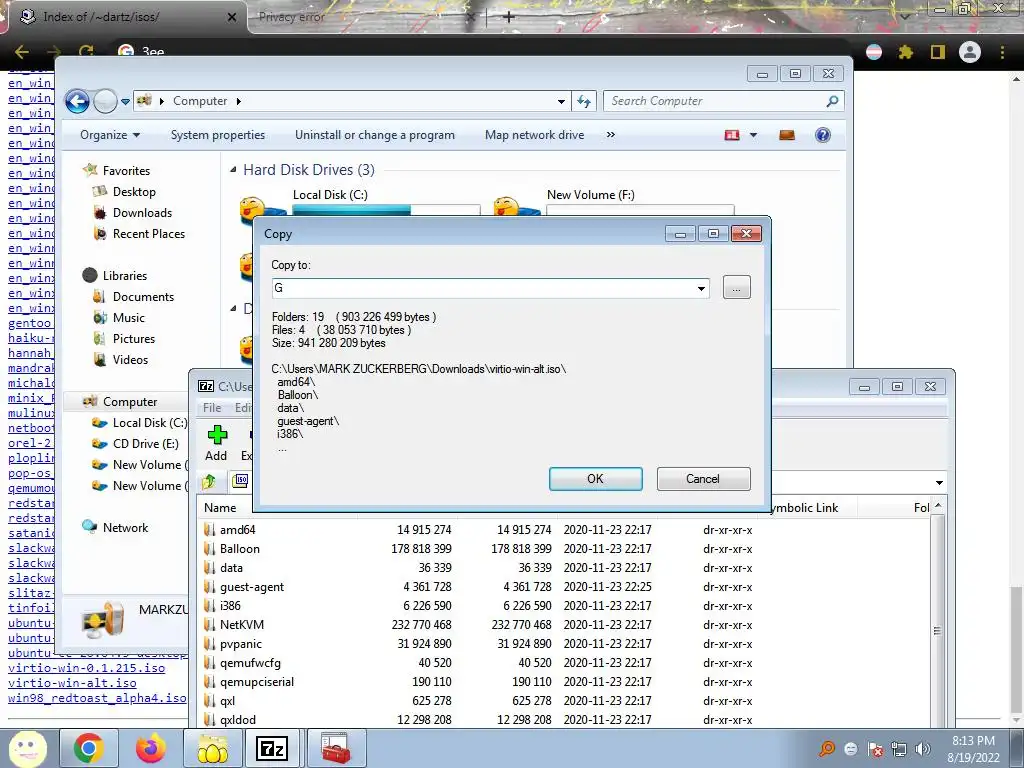
Task: Toggle the Explorer preview pane icon
Action: (787, 135)
